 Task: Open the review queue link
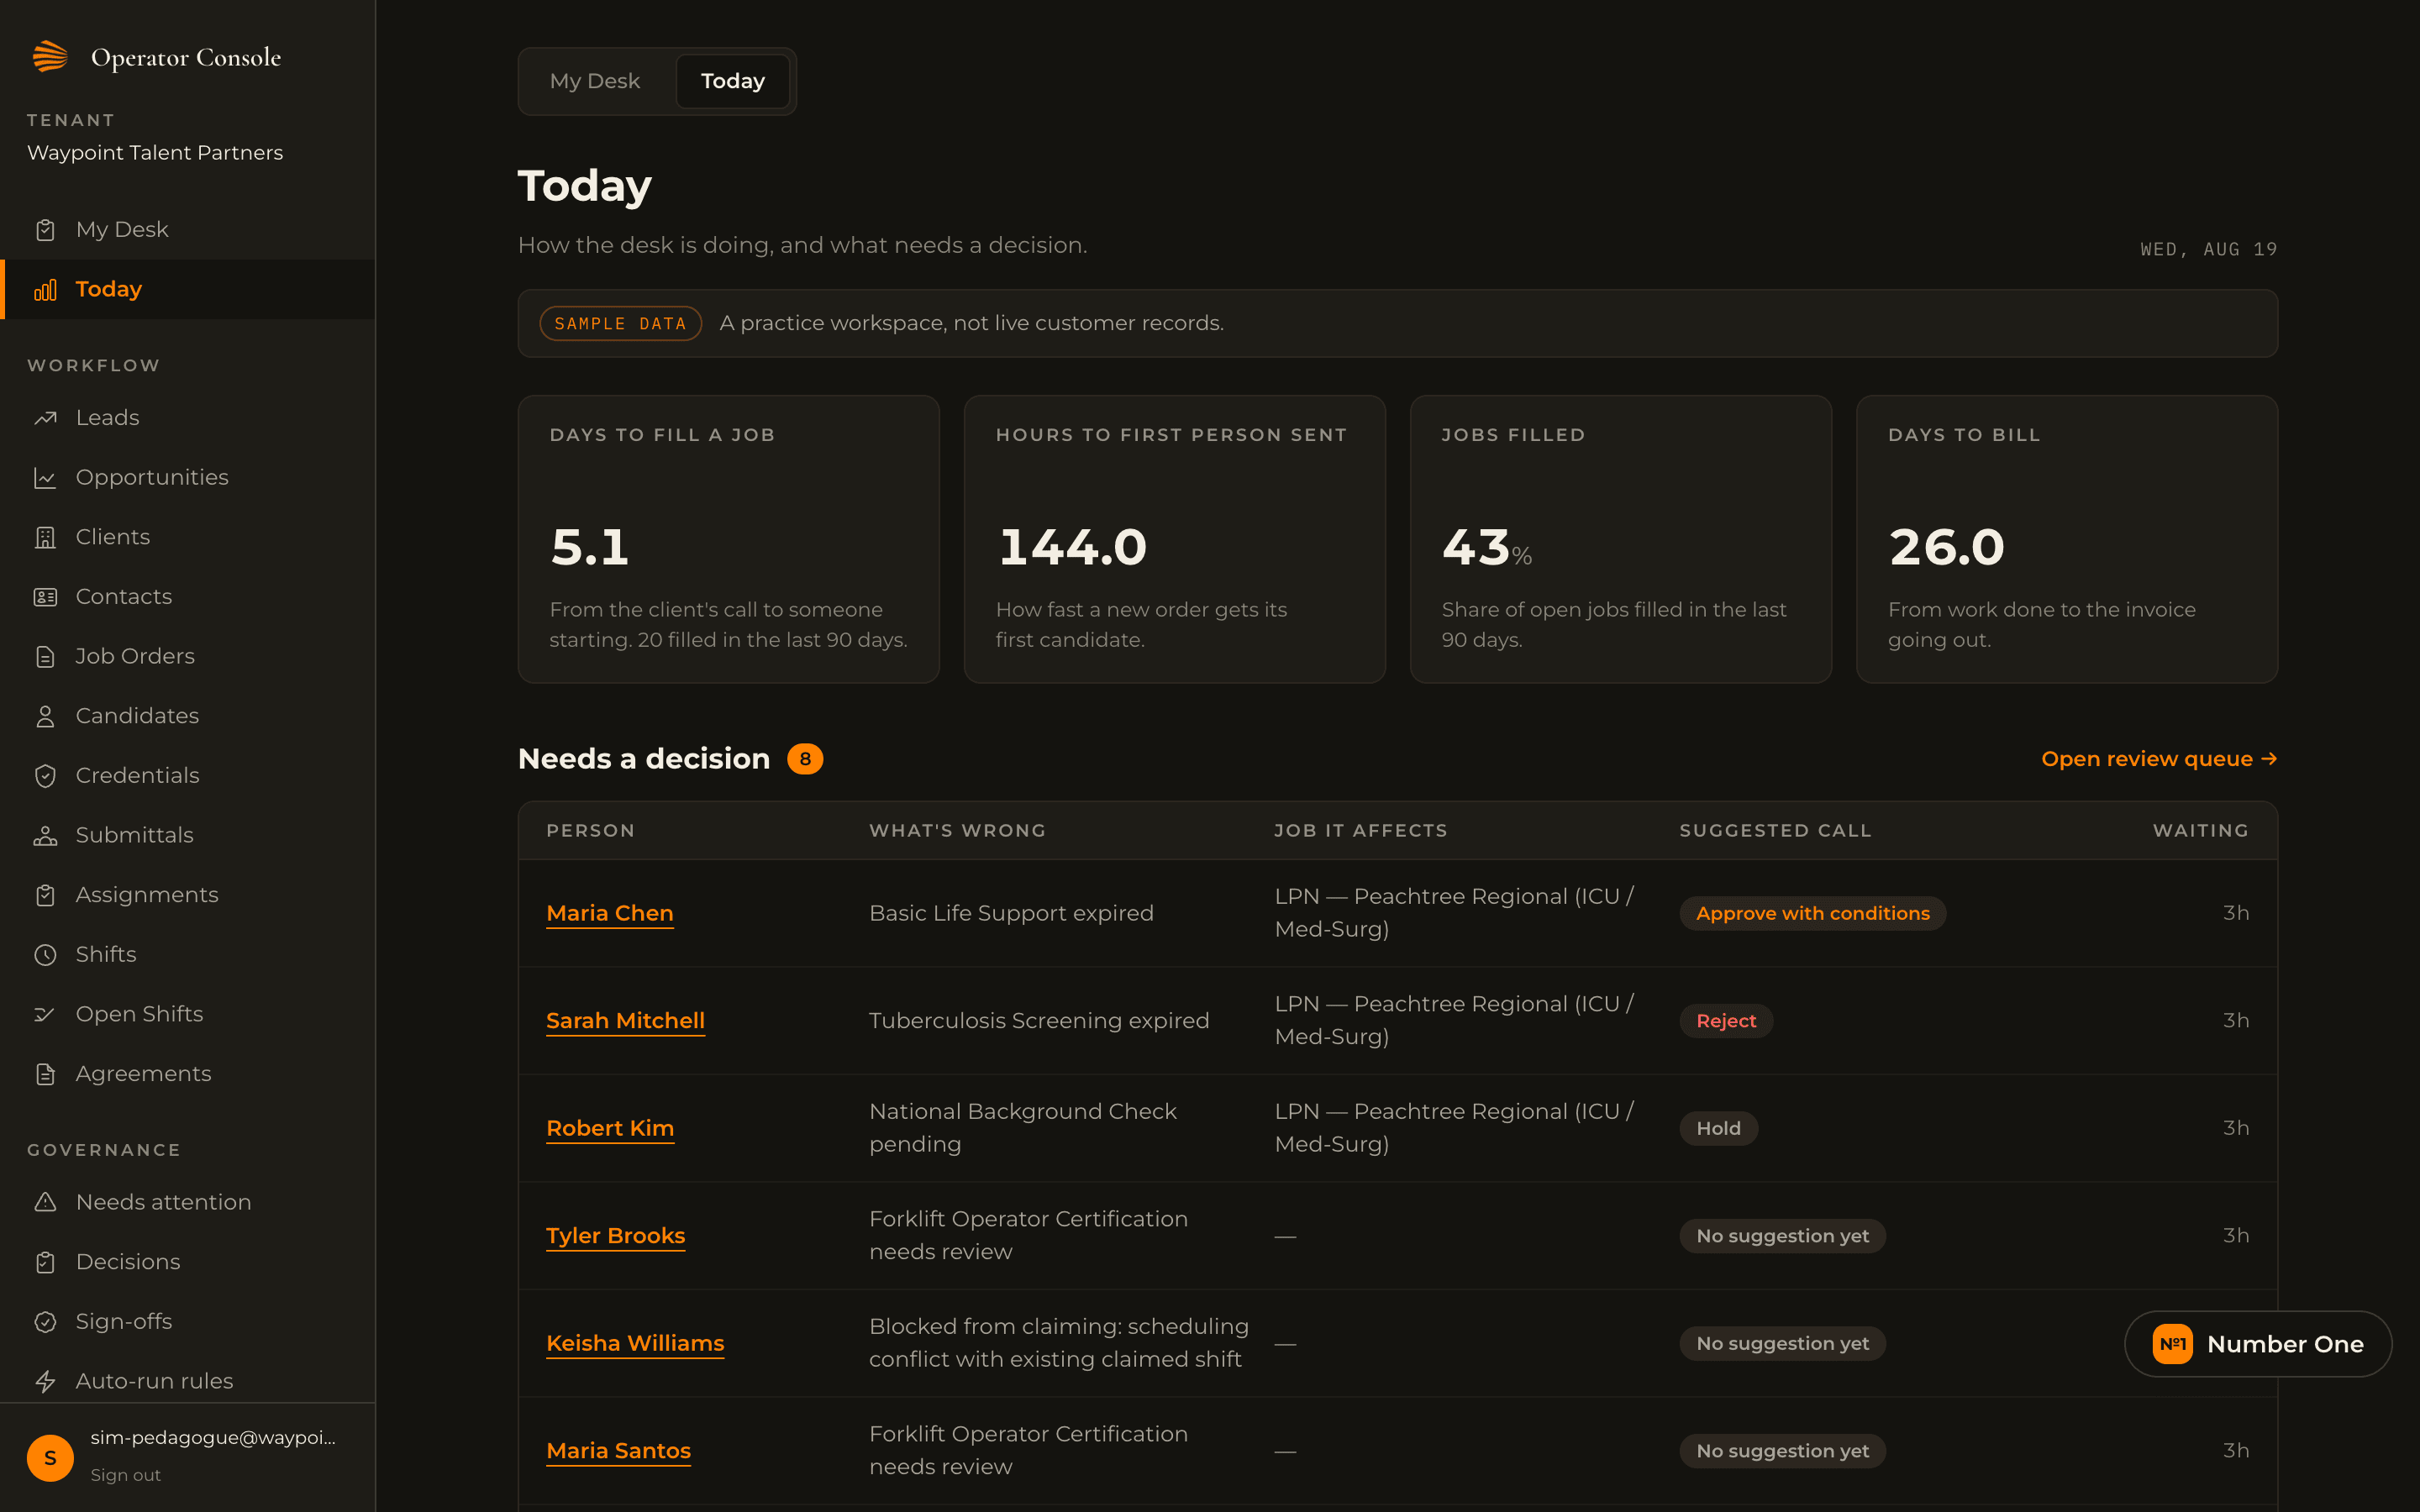2159,759
